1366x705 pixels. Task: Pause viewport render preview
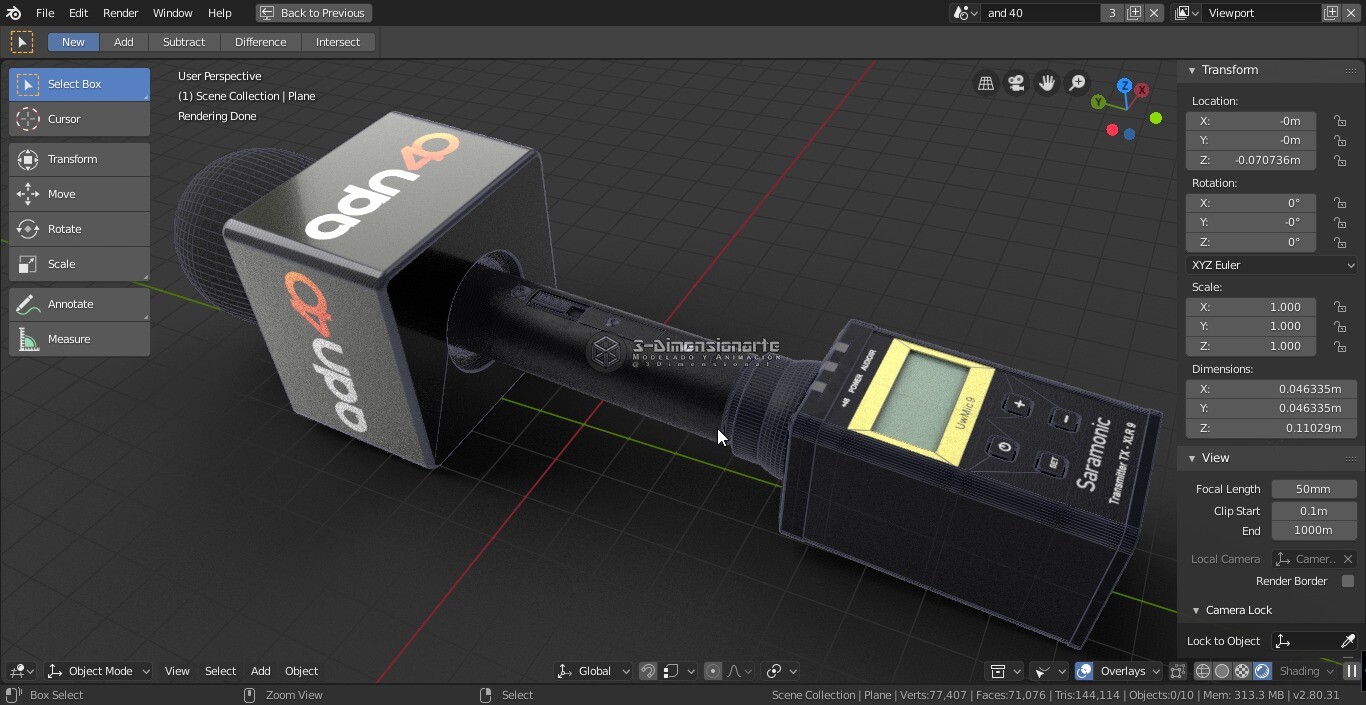(x=1351, y=671)
